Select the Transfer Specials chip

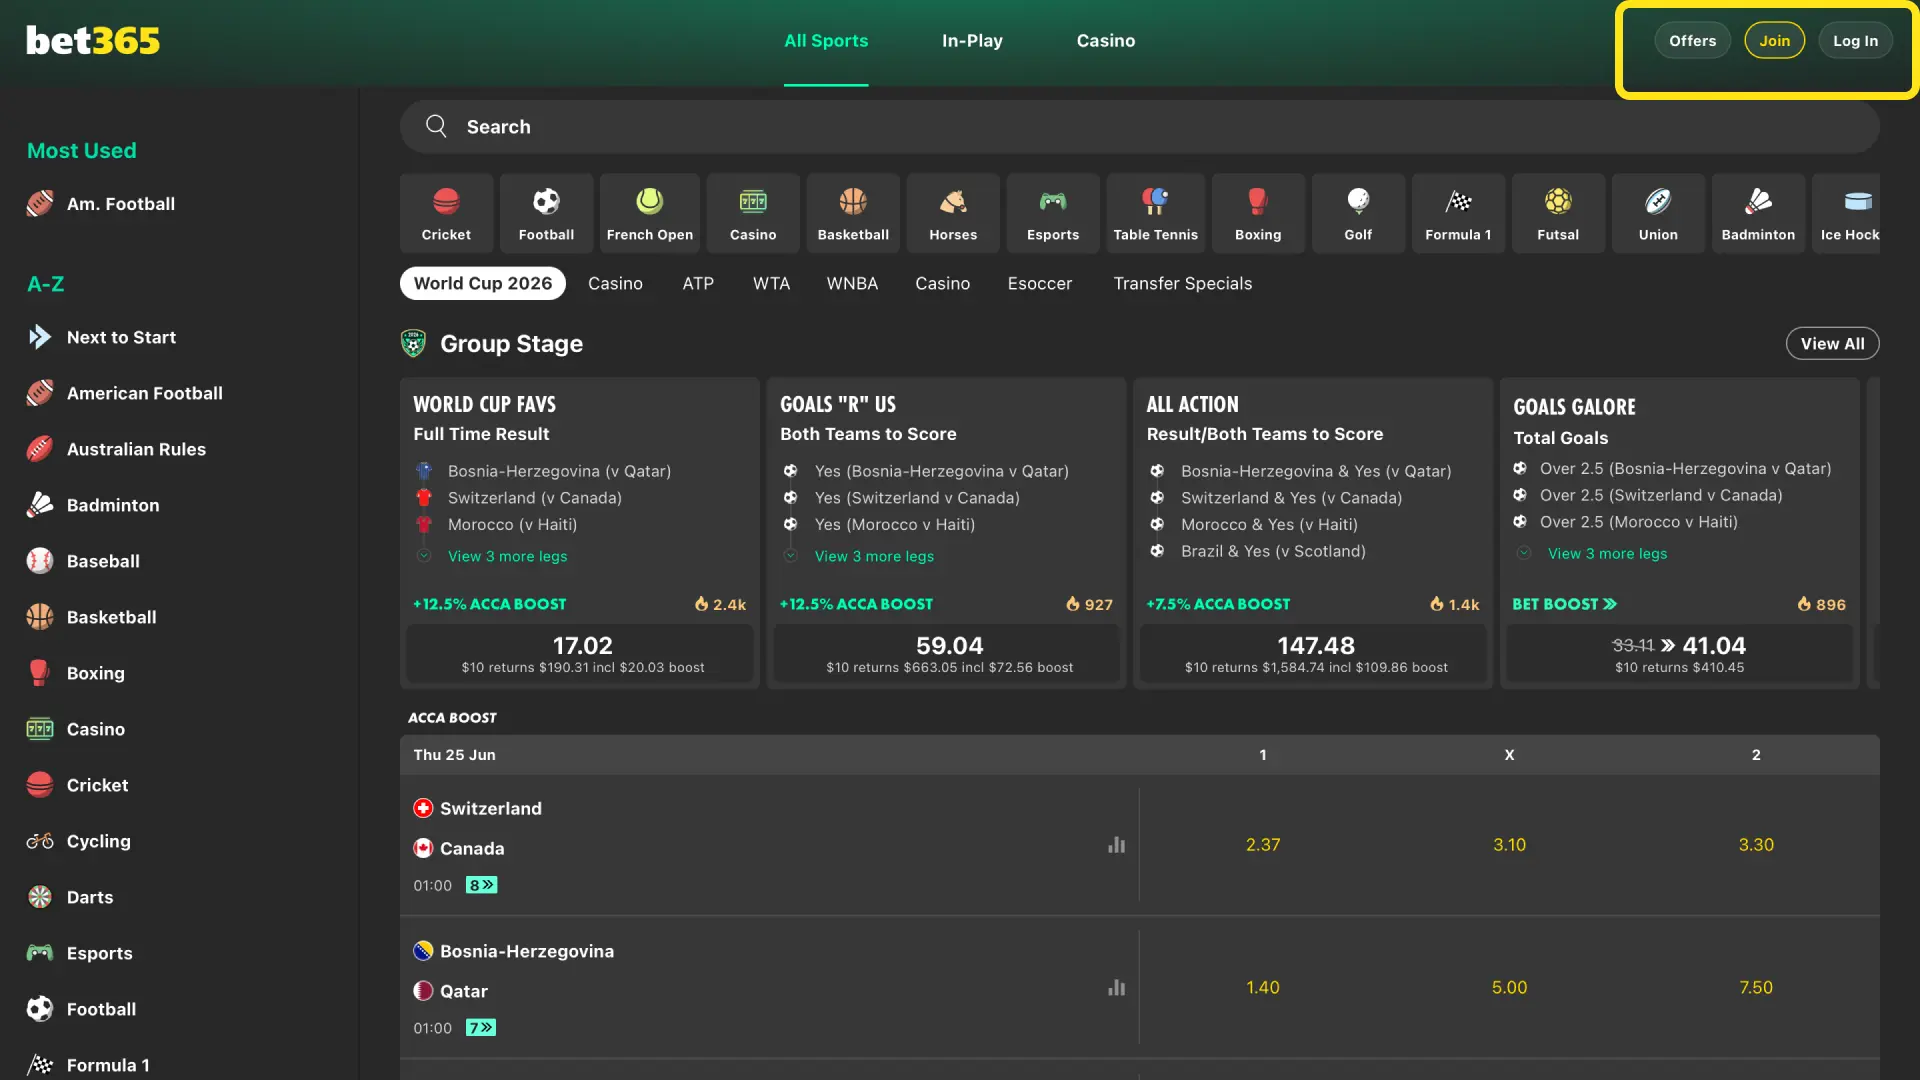[1183, 284]
